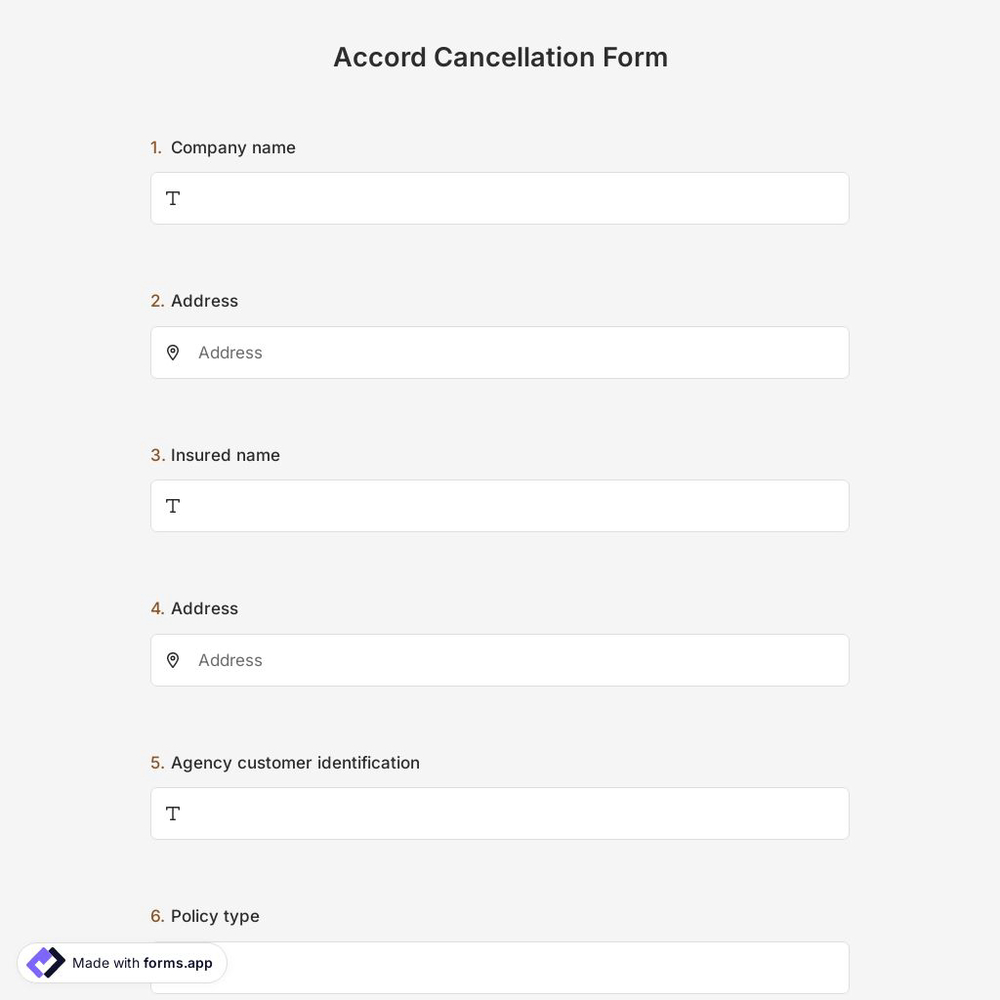The width and height of the screenshot is (1000, 1000).
Task: Click the Policy type question label
Action: click(x=215, y=916)
